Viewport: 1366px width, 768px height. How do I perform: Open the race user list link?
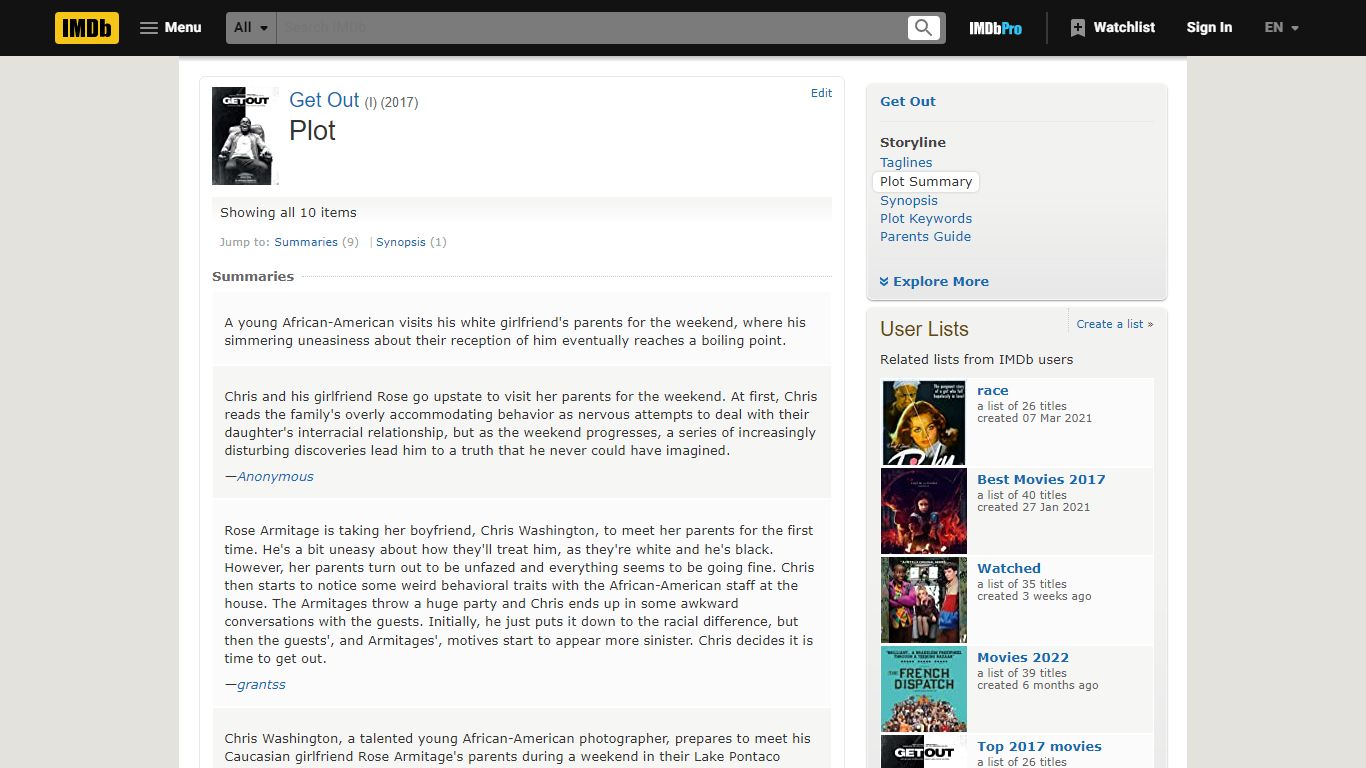pos(993,391)
